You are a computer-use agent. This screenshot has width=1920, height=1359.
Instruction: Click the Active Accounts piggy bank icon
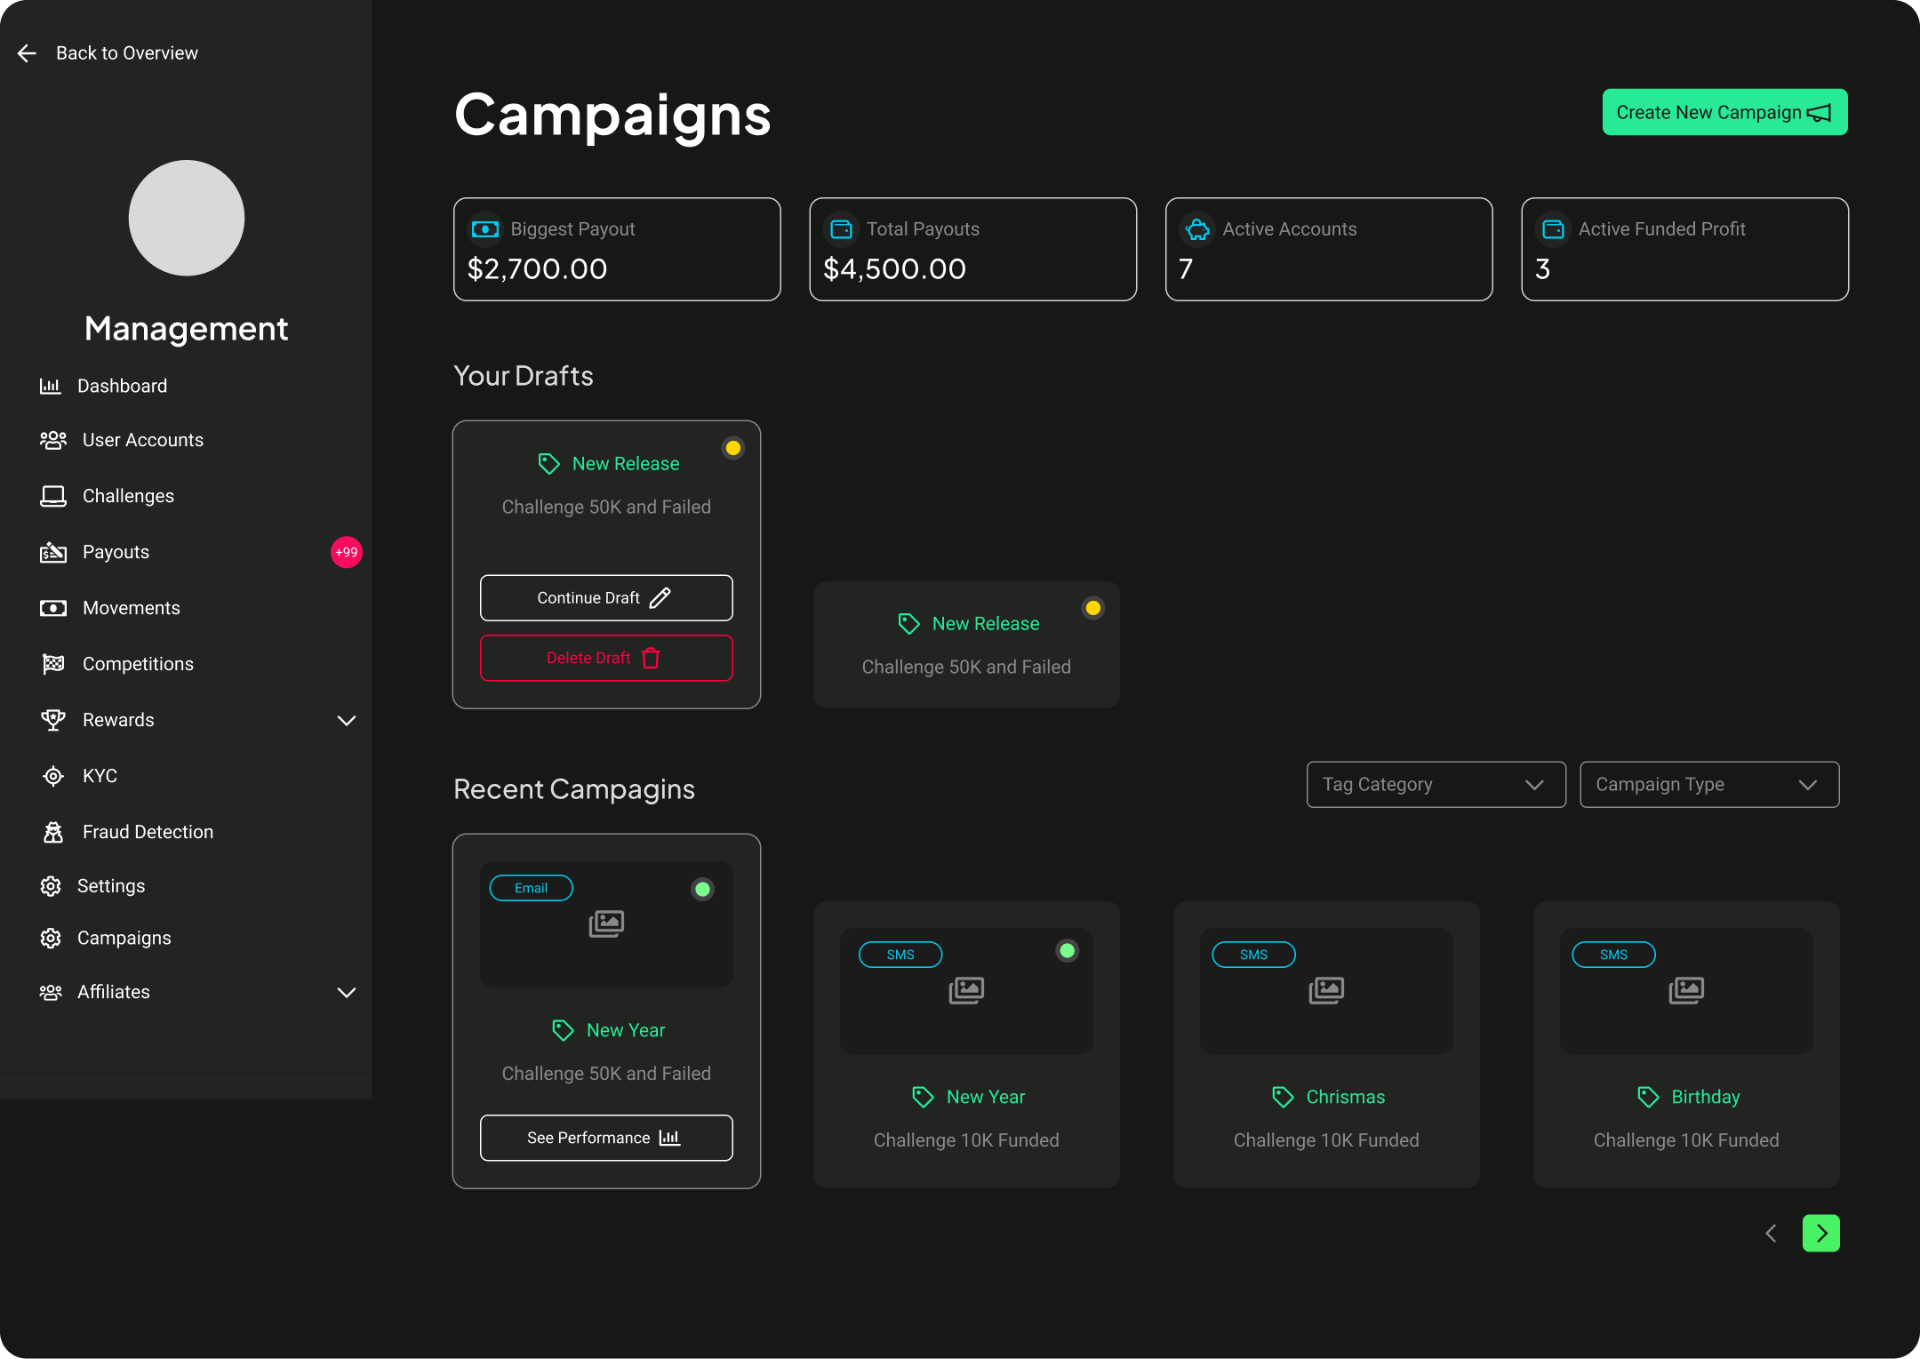pyautogui.click(x=1197, y=229)
